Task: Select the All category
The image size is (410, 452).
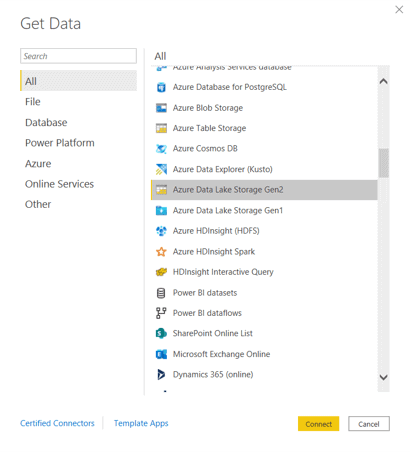Action: click(78, 81)
